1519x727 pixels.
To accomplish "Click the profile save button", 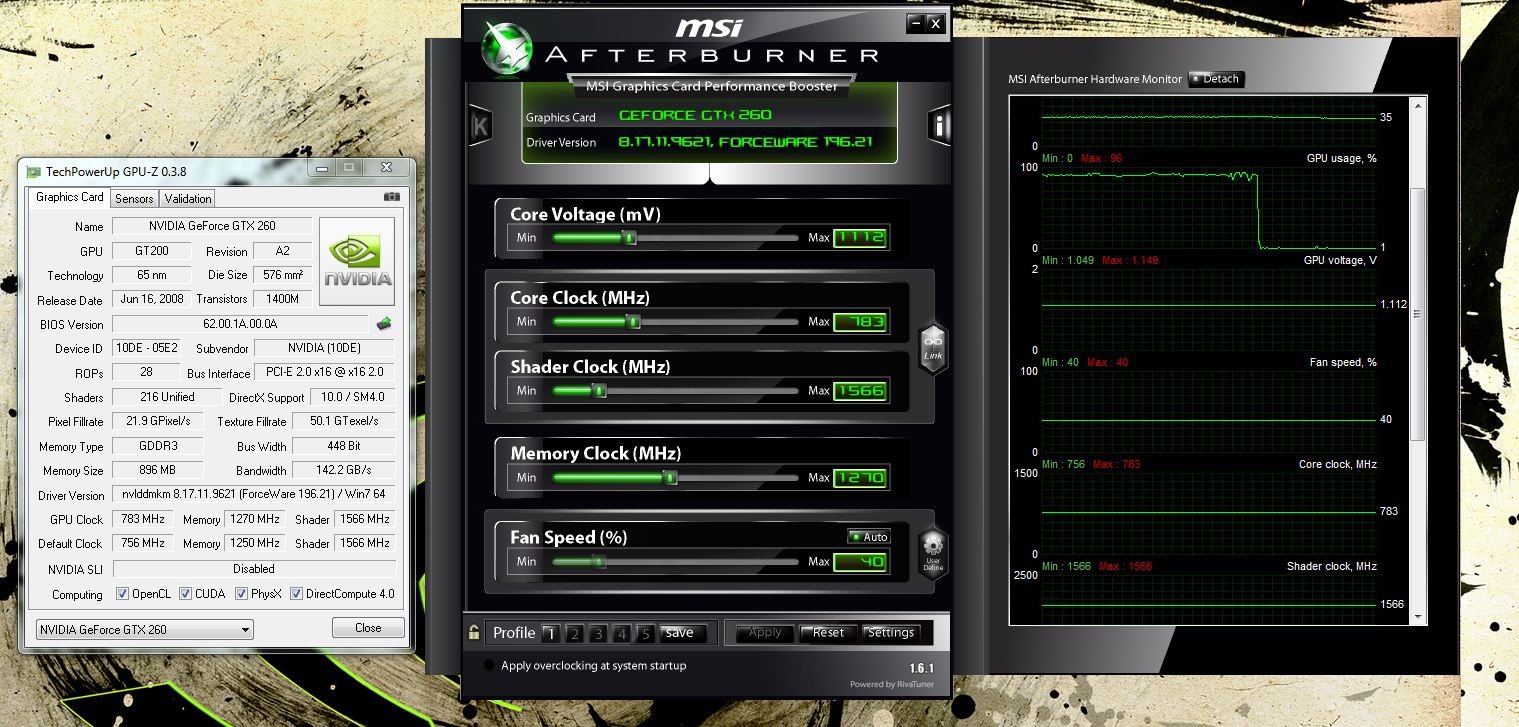I will pyautogui.click(x=682, y=633).
